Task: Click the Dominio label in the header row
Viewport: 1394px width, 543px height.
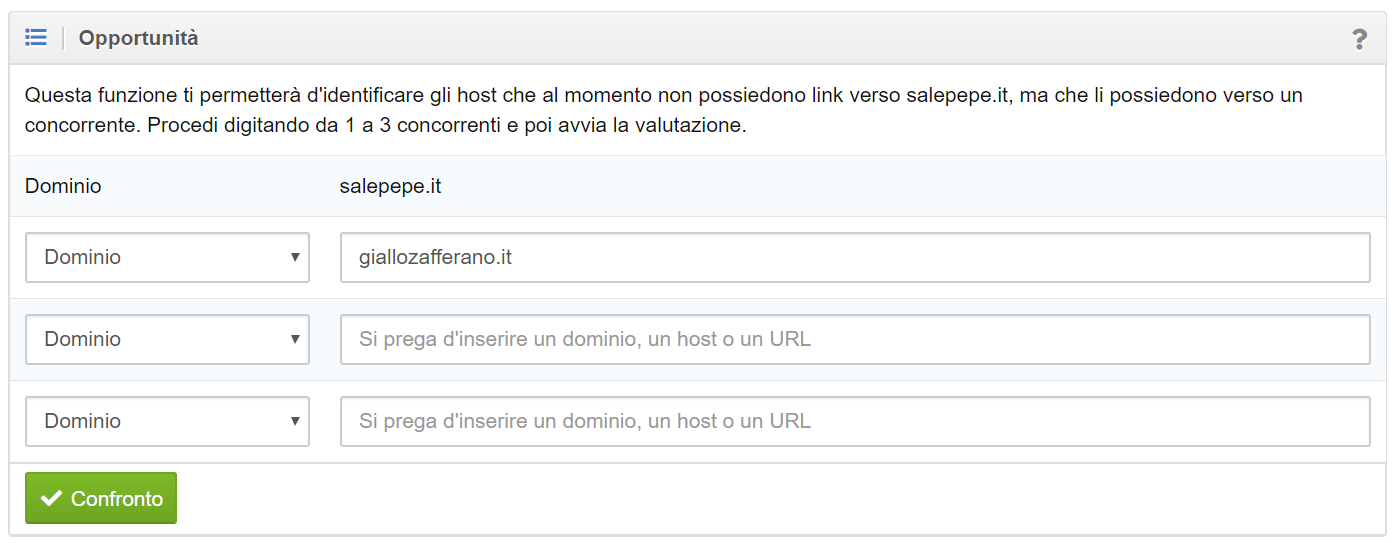Action: [x=63, y=186]
